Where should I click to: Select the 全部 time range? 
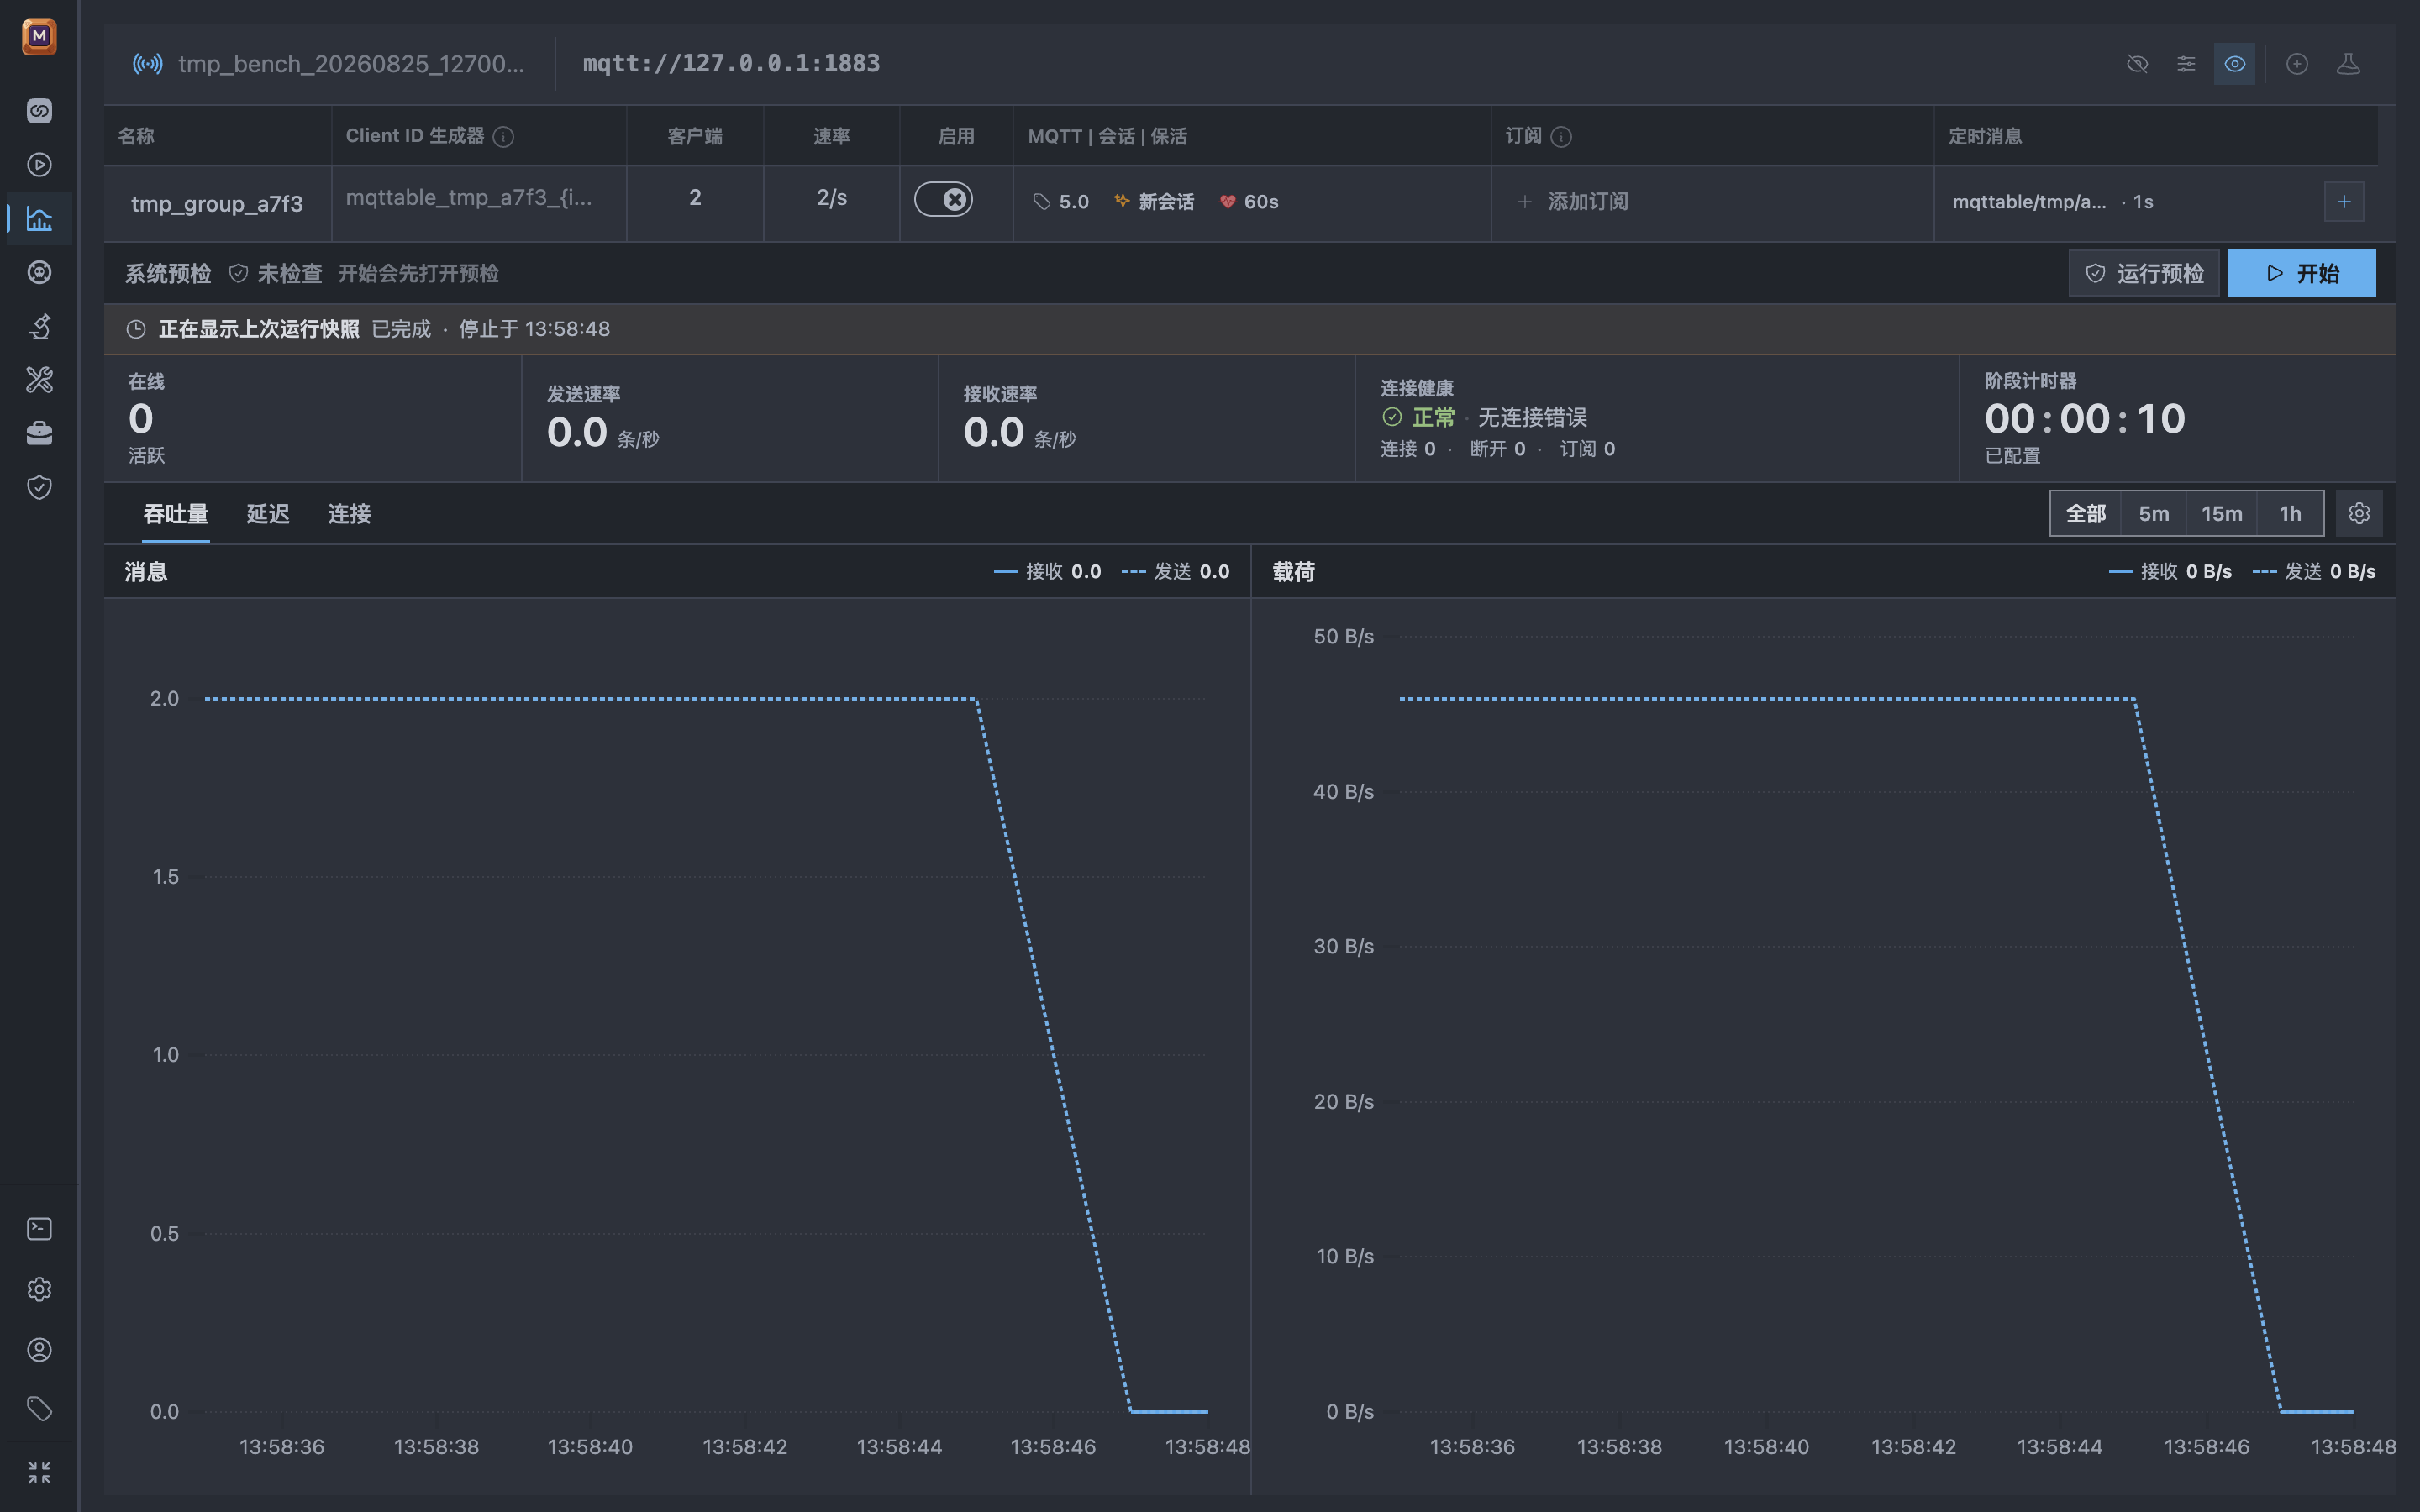(2086, 513)
